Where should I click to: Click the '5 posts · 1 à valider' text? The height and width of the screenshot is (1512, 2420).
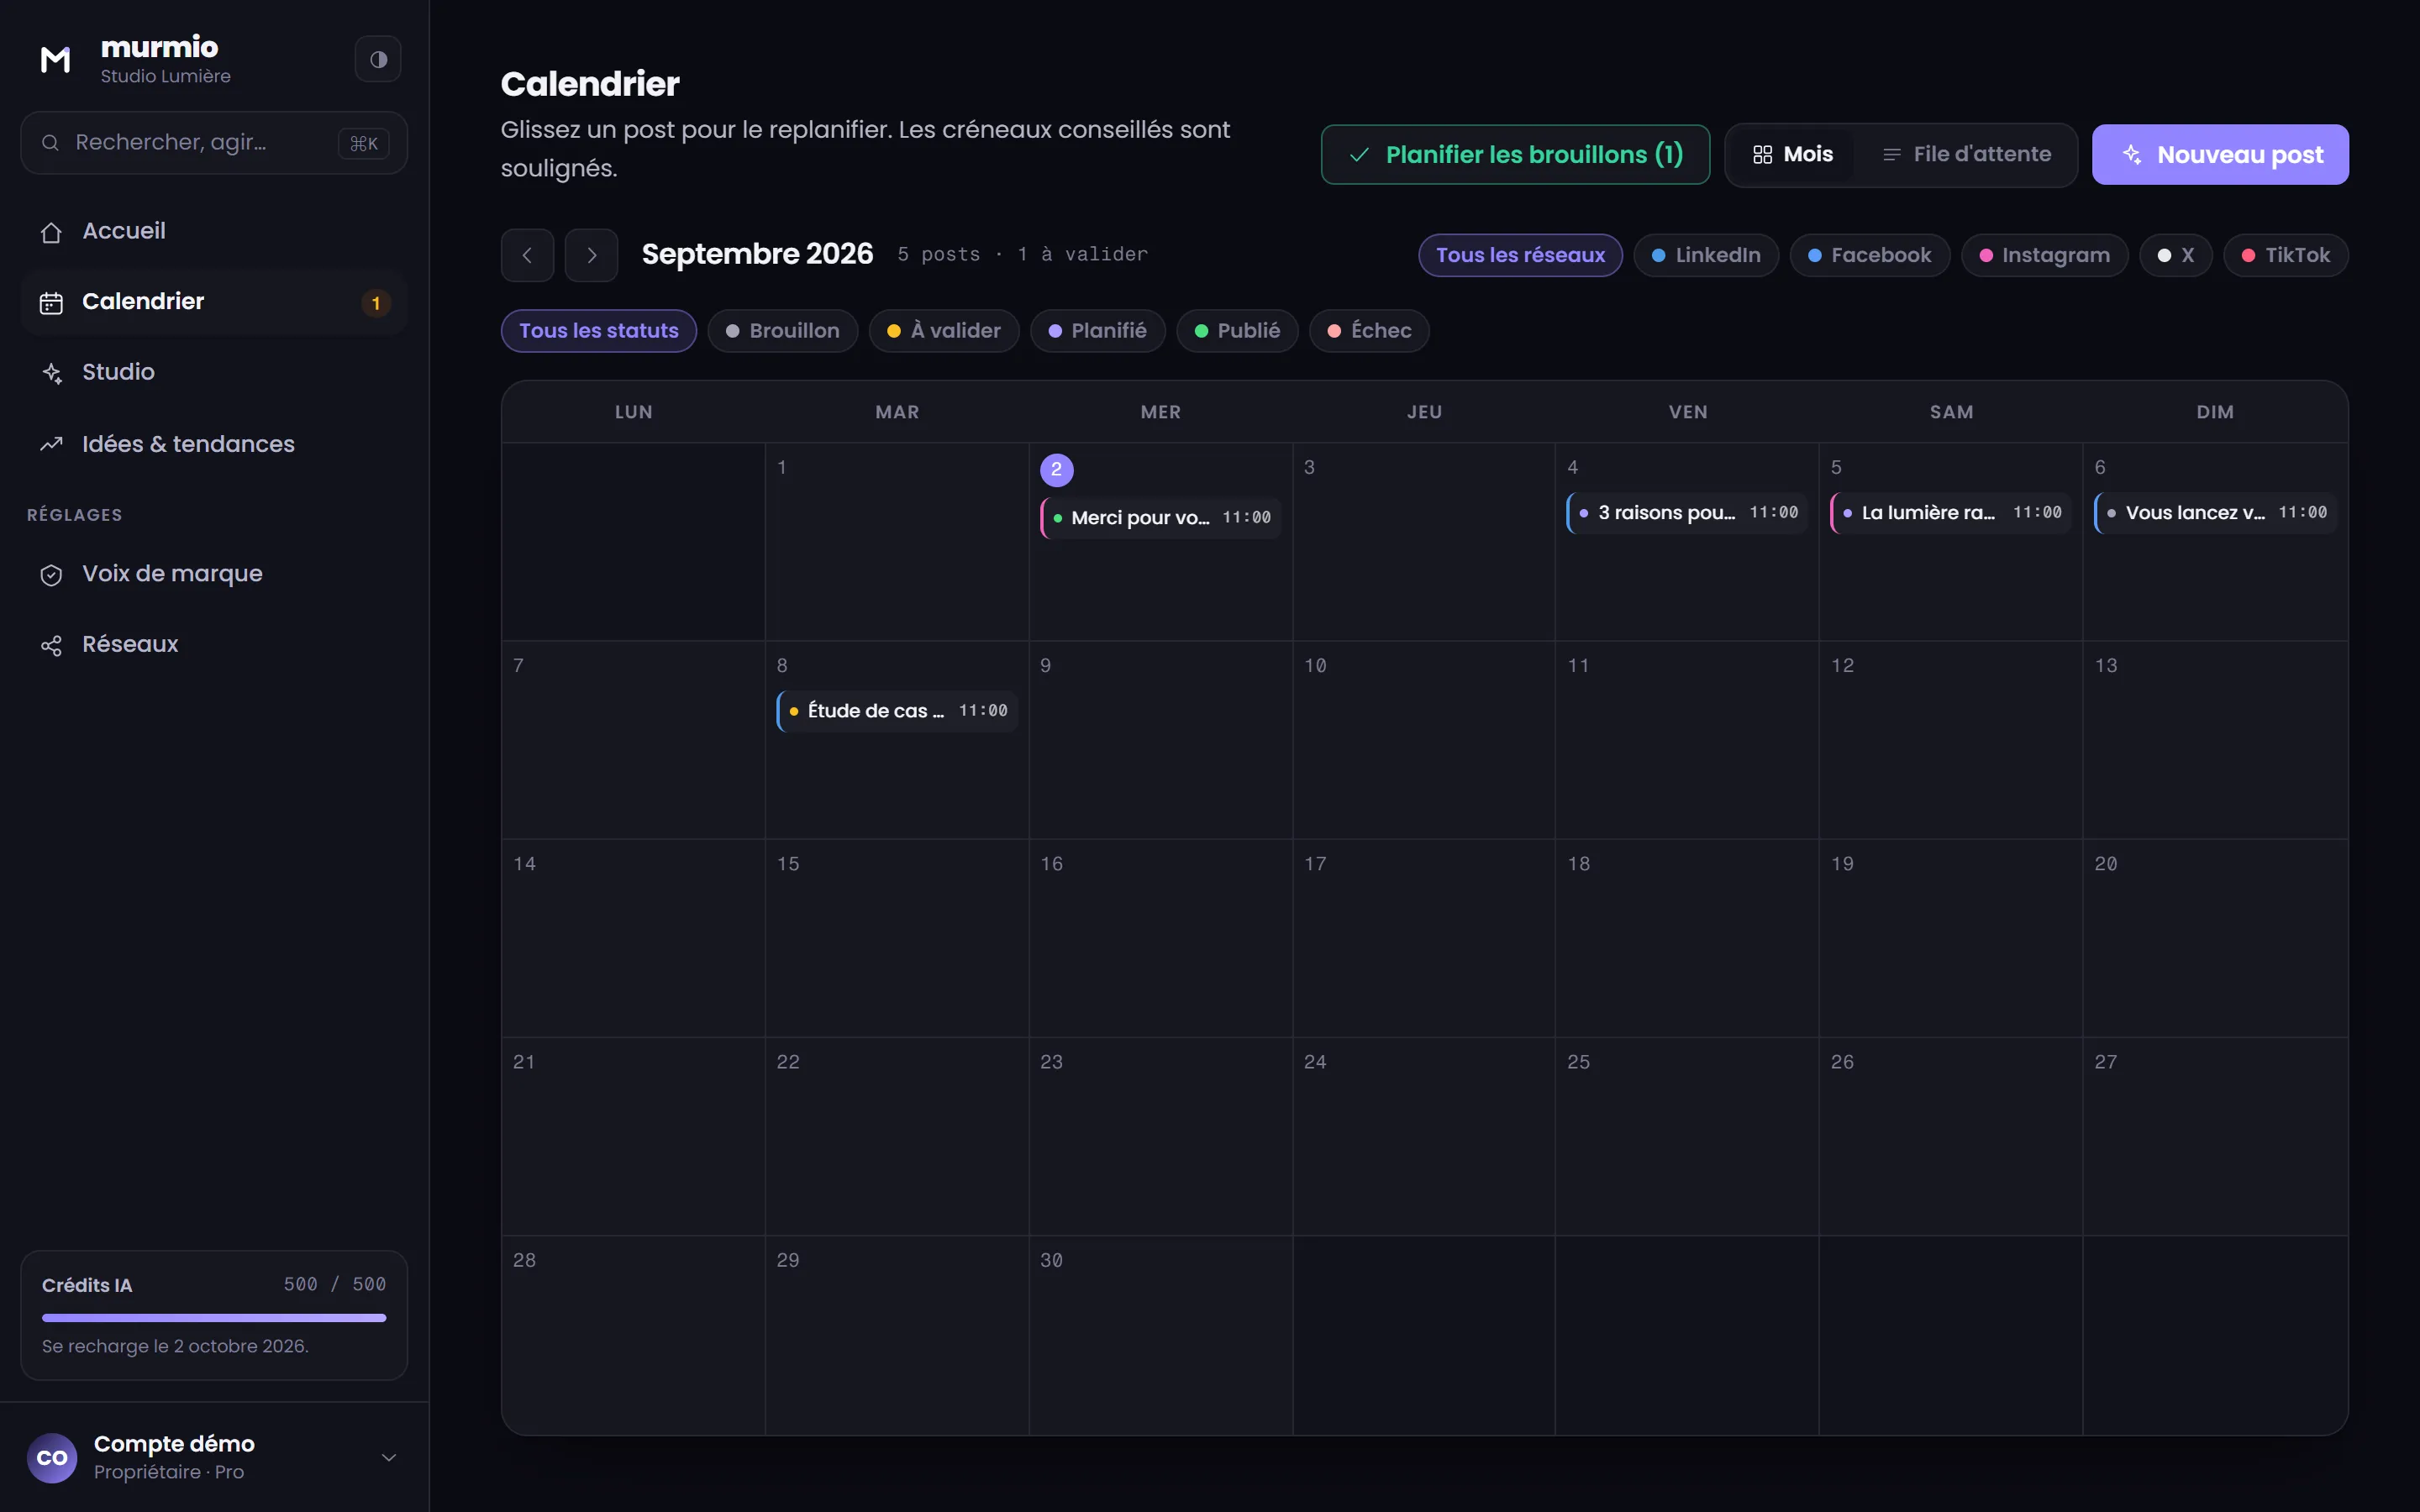1022,255
